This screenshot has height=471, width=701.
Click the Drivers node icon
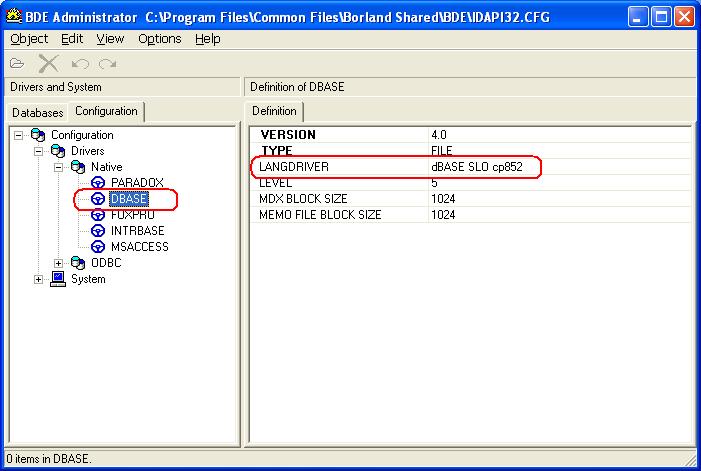(x=58, y=151)
